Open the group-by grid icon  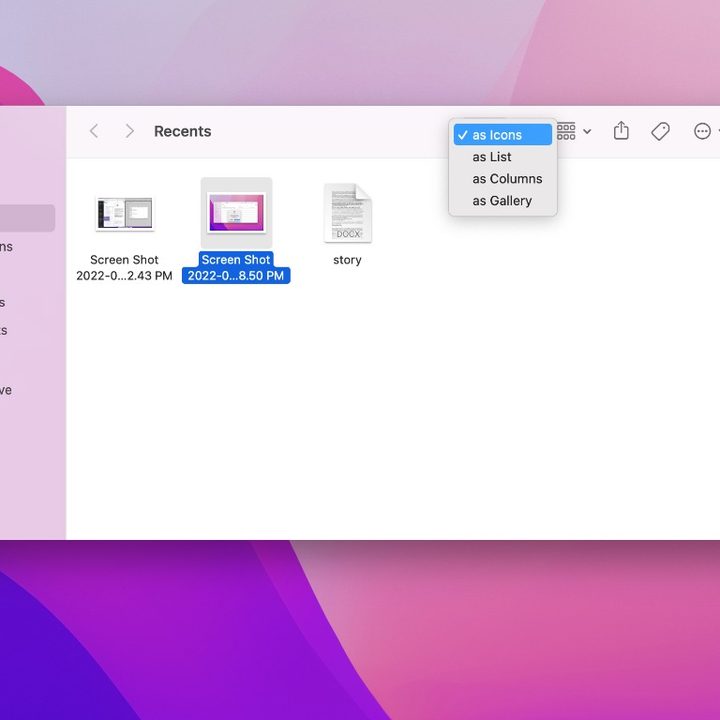566,131
